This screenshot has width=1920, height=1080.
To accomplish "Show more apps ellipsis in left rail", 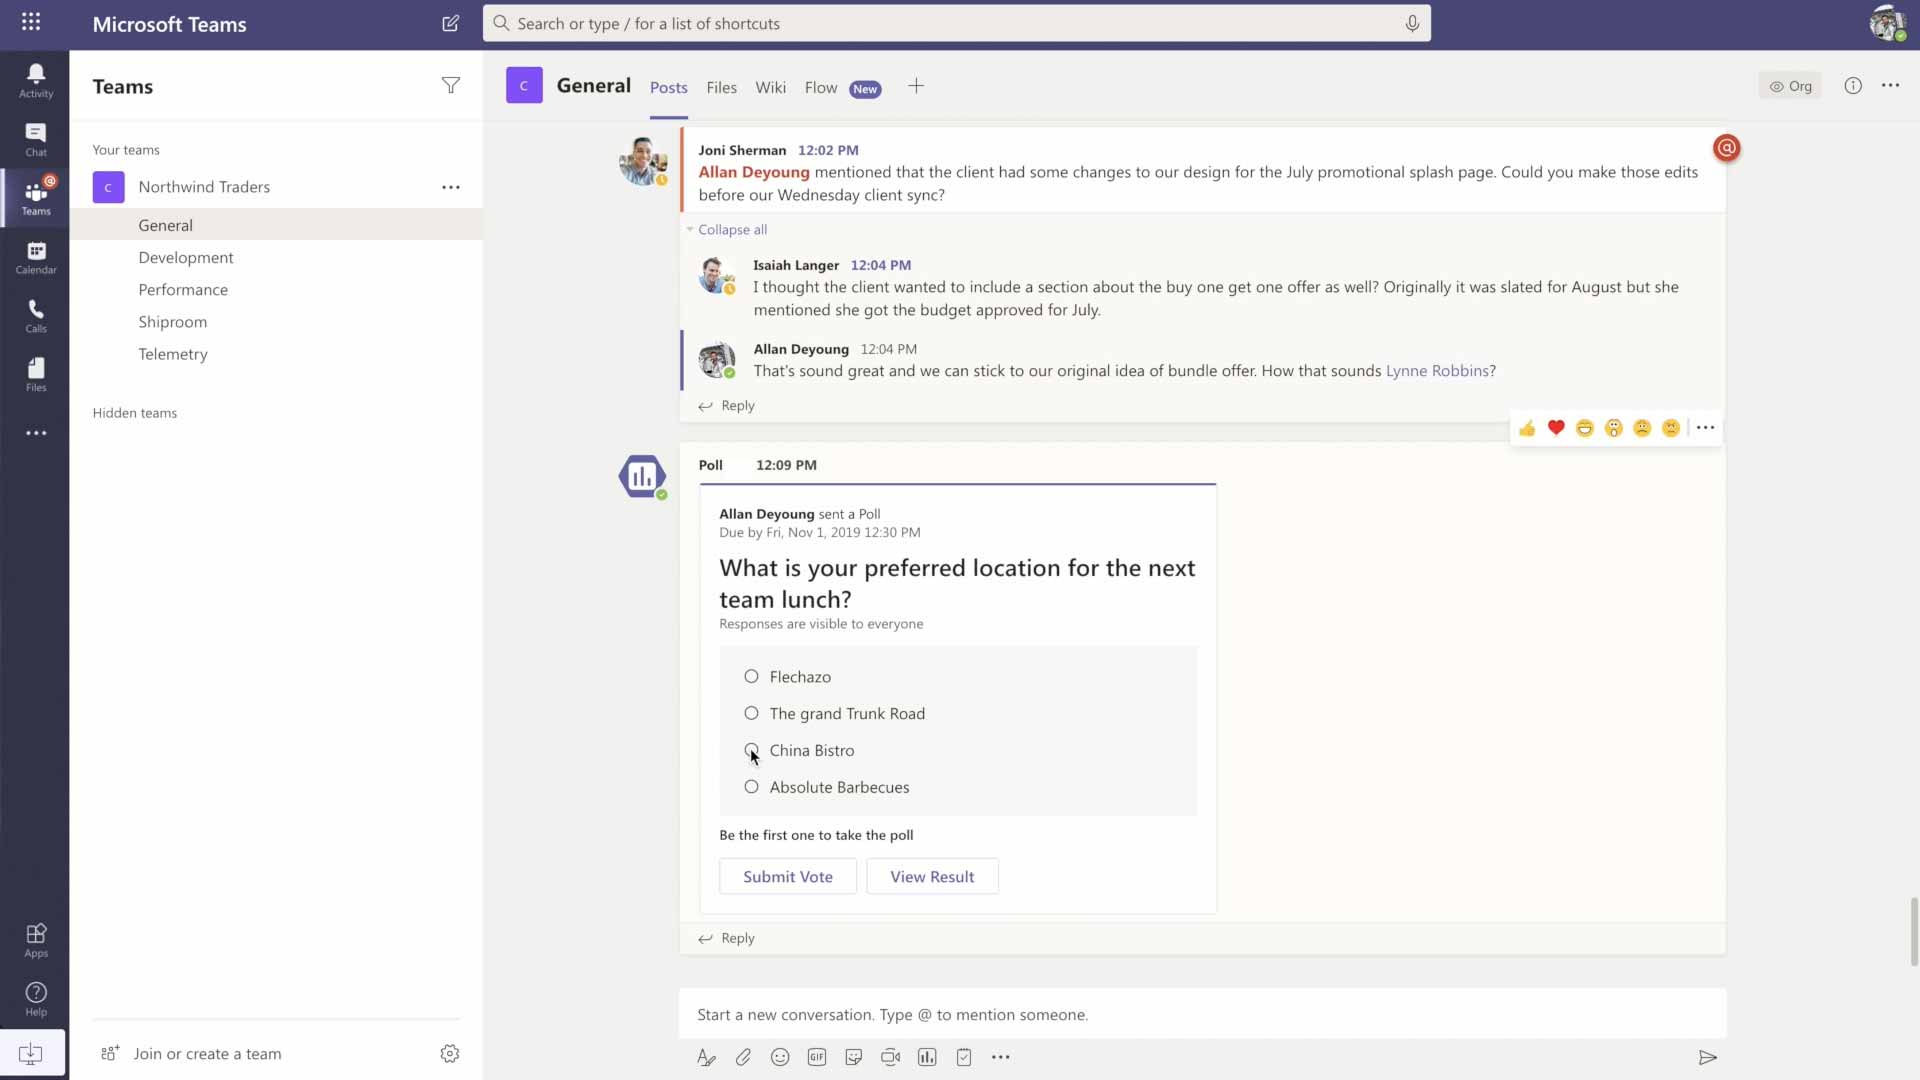I will coord(36,433).
